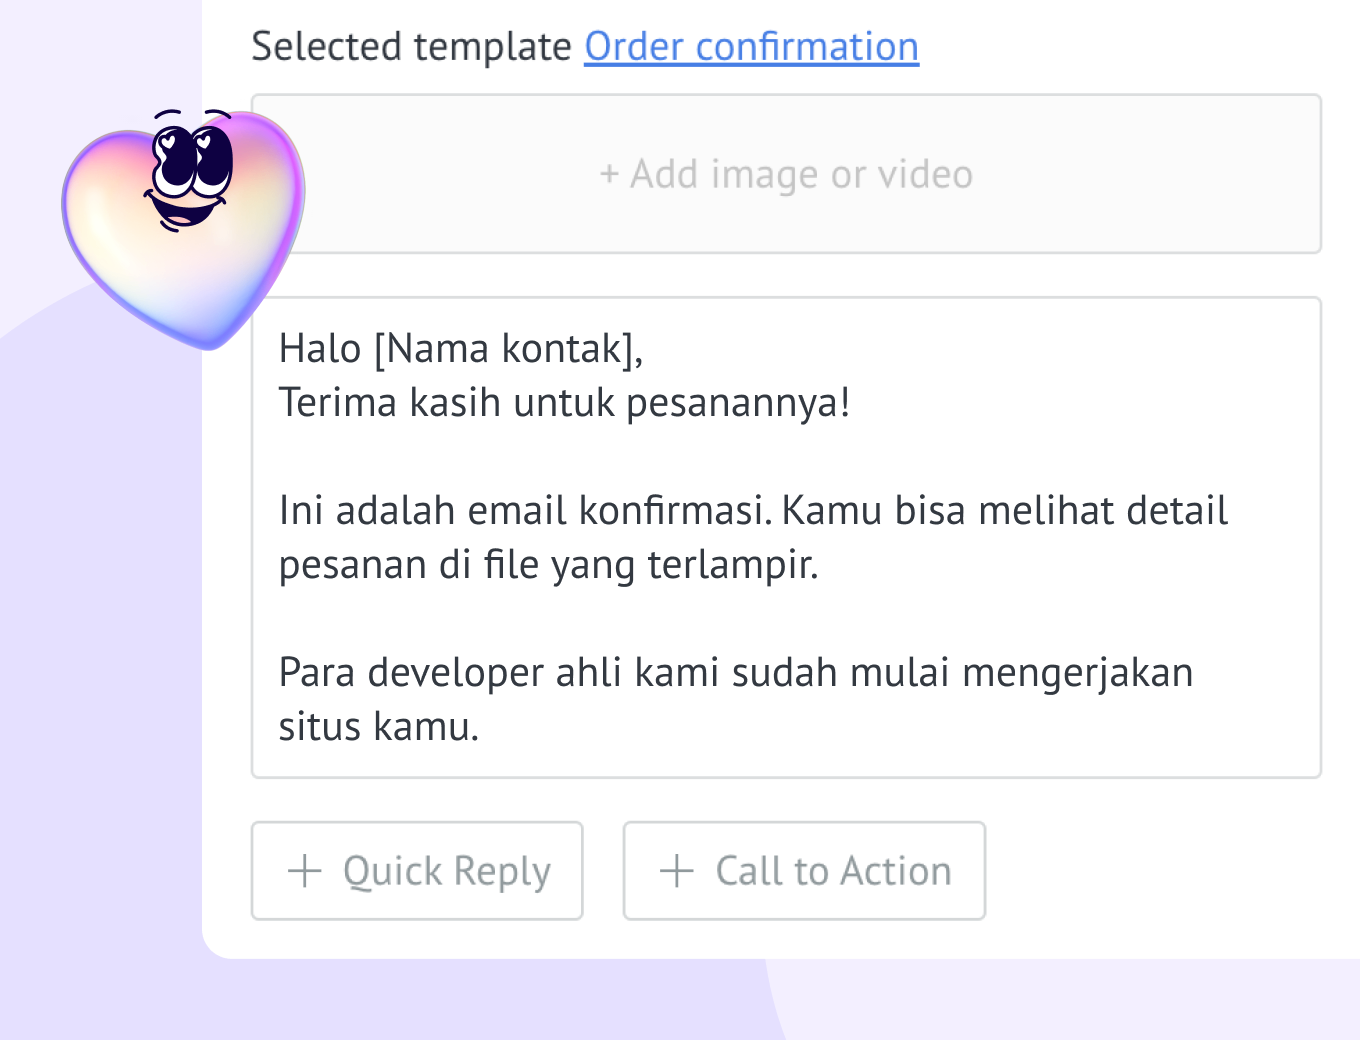Add a Quick Reply button

(x=417, y=871)
